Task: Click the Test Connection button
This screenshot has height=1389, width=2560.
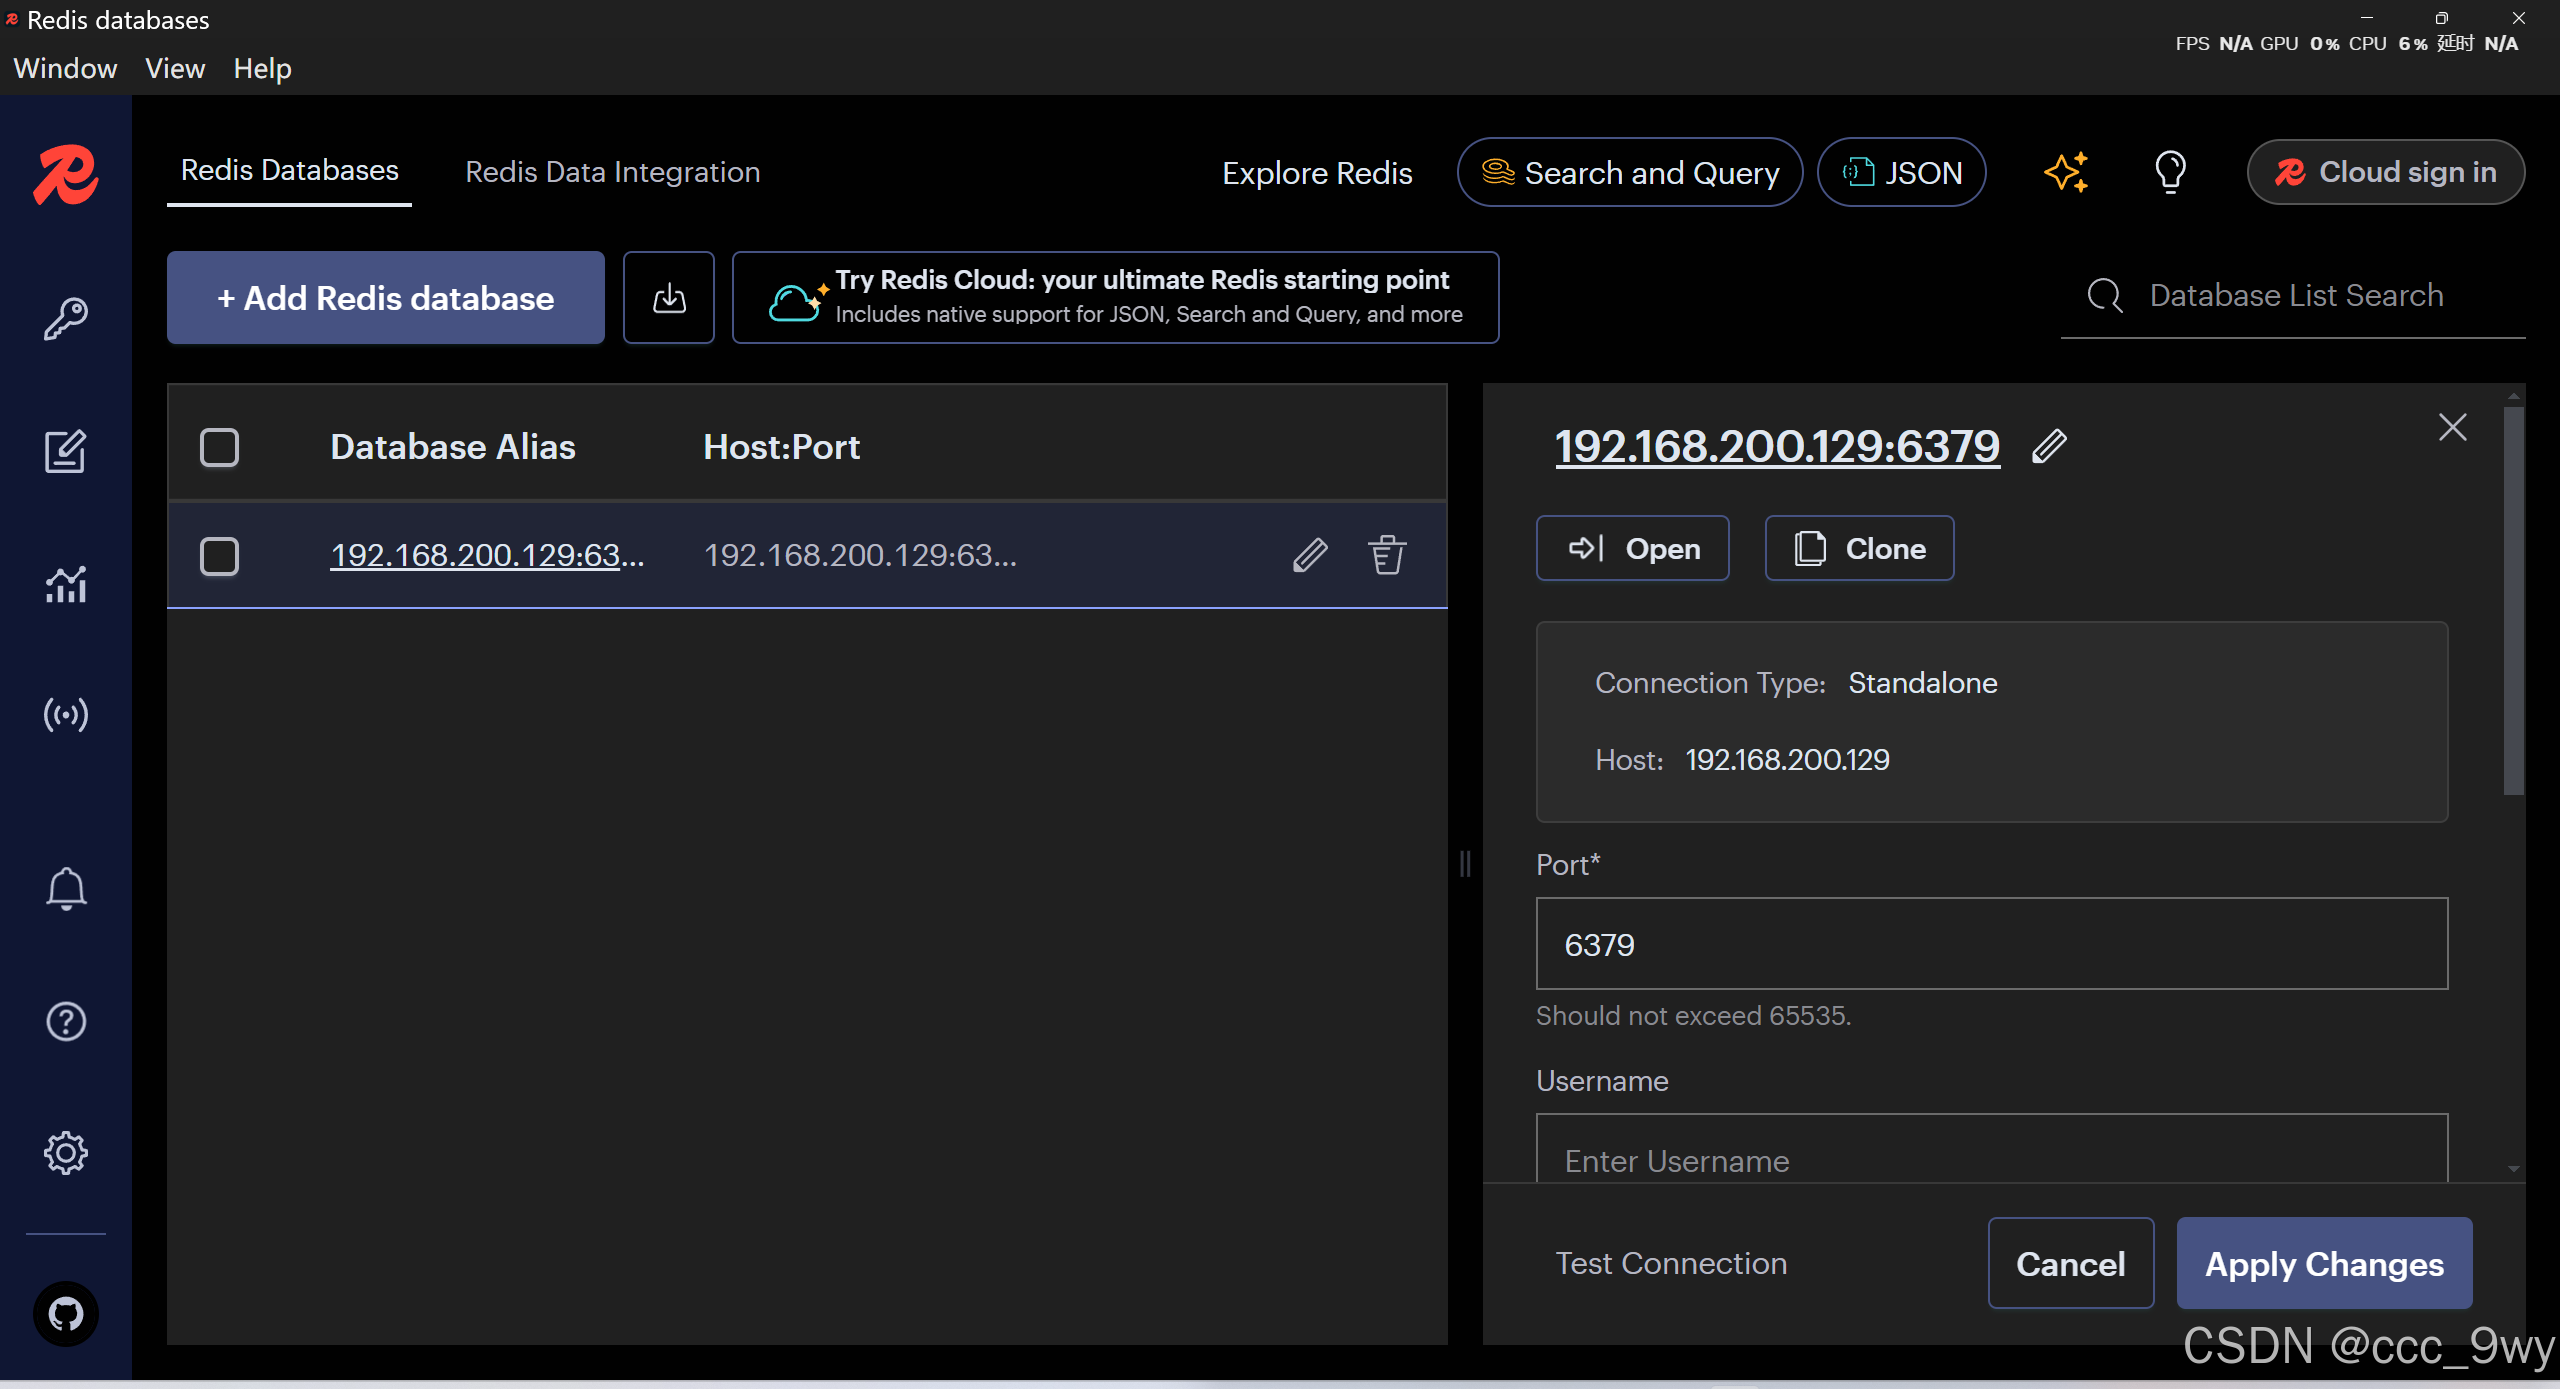Action: 1671,1263
